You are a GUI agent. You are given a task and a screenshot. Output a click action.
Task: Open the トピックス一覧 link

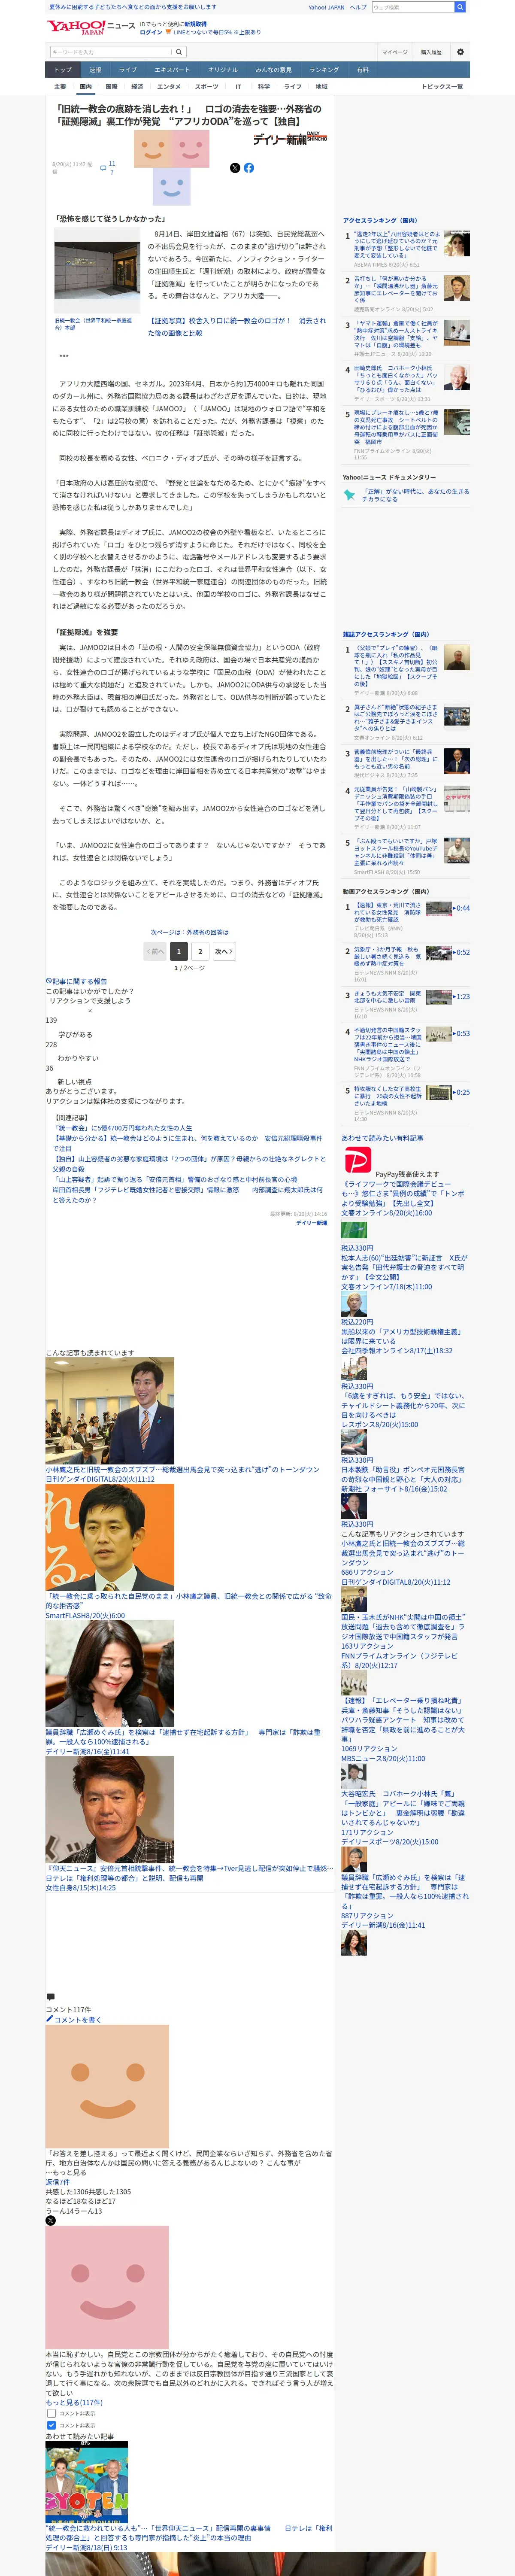point(442,87)
